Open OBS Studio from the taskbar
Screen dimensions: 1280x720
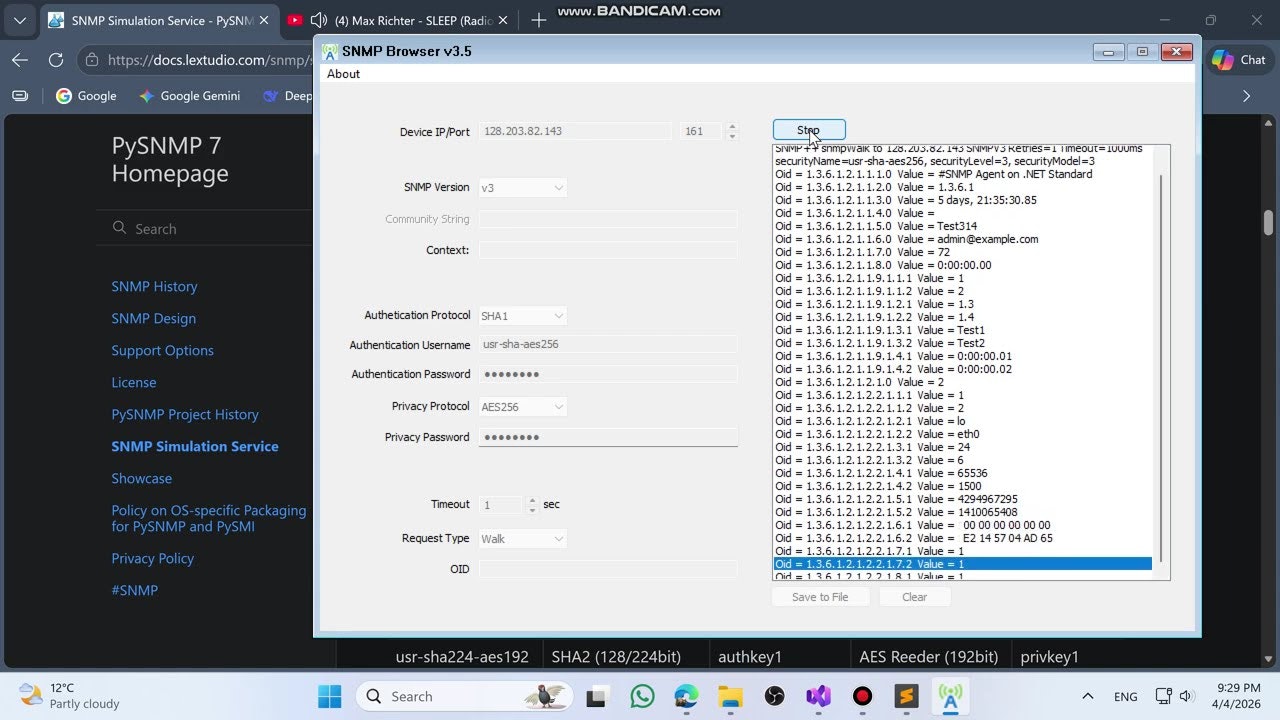pos(774,696)
